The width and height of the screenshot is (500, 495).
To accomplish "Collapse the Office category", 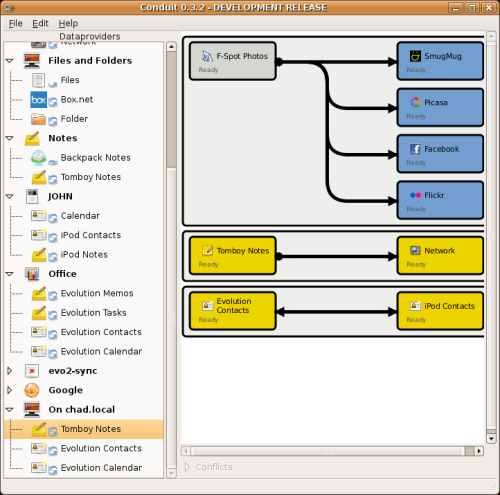I will (x=10, y=274).
